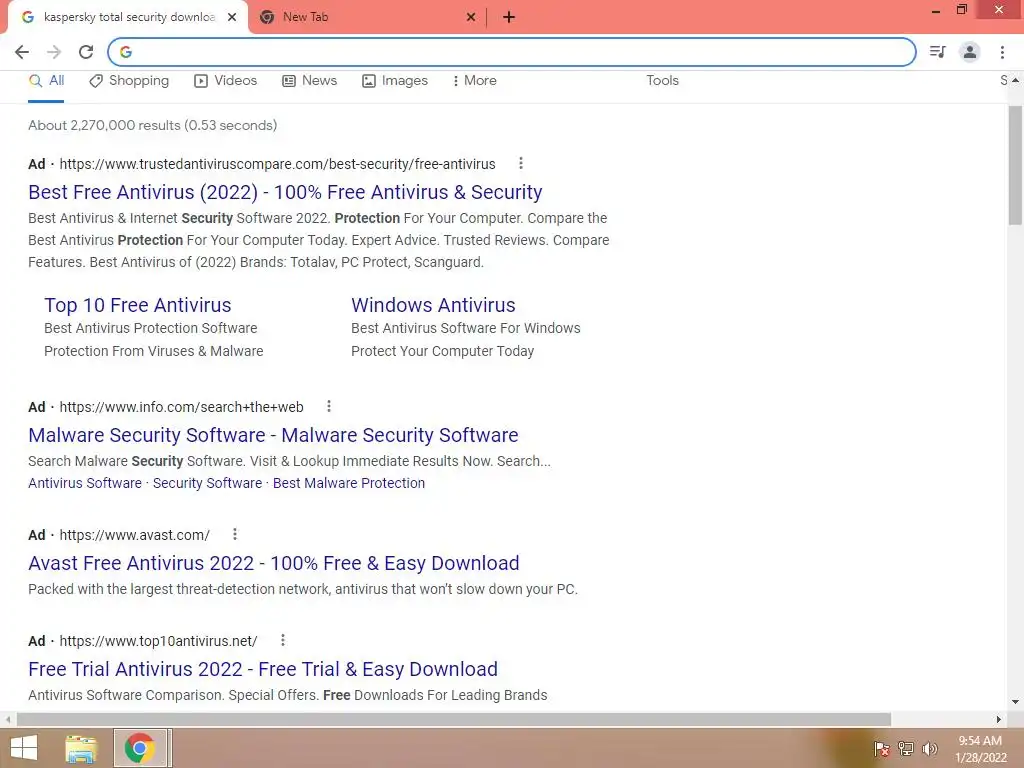1024x768 pixels.
Task: Switch to Shopping results
Action: (129, 81)
